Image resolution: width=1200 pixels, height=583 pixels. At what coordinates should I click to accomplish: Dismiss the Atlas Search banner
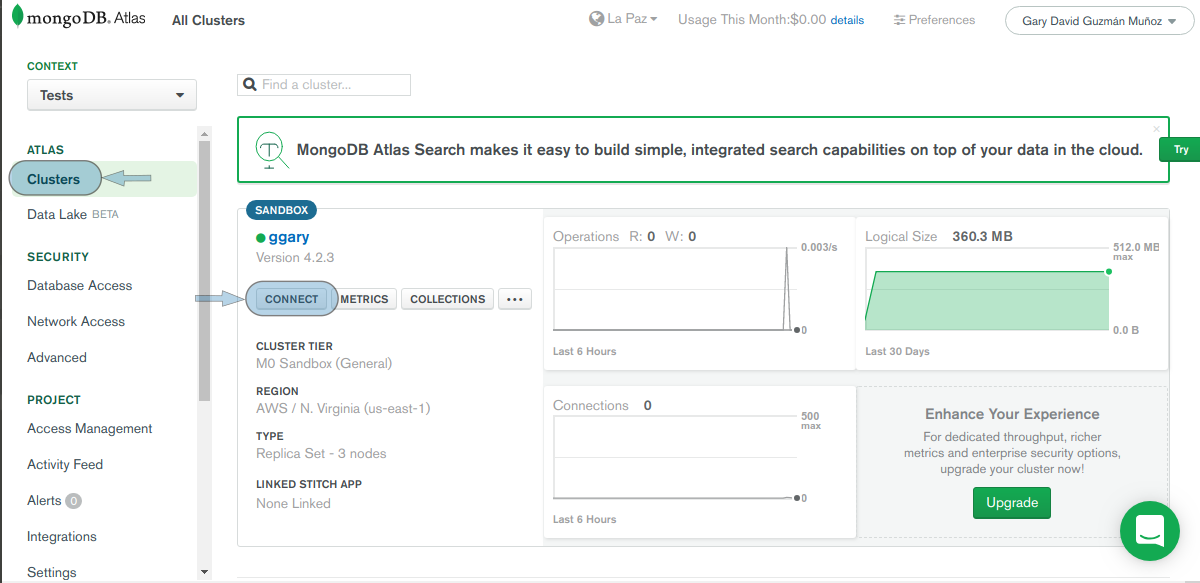pyautogui.click(x=1157, y=128)
